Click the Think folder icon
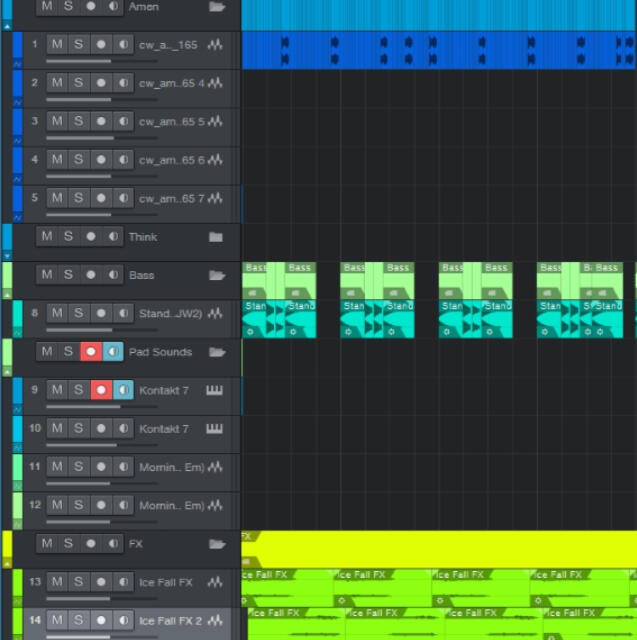 pos(215,237)
